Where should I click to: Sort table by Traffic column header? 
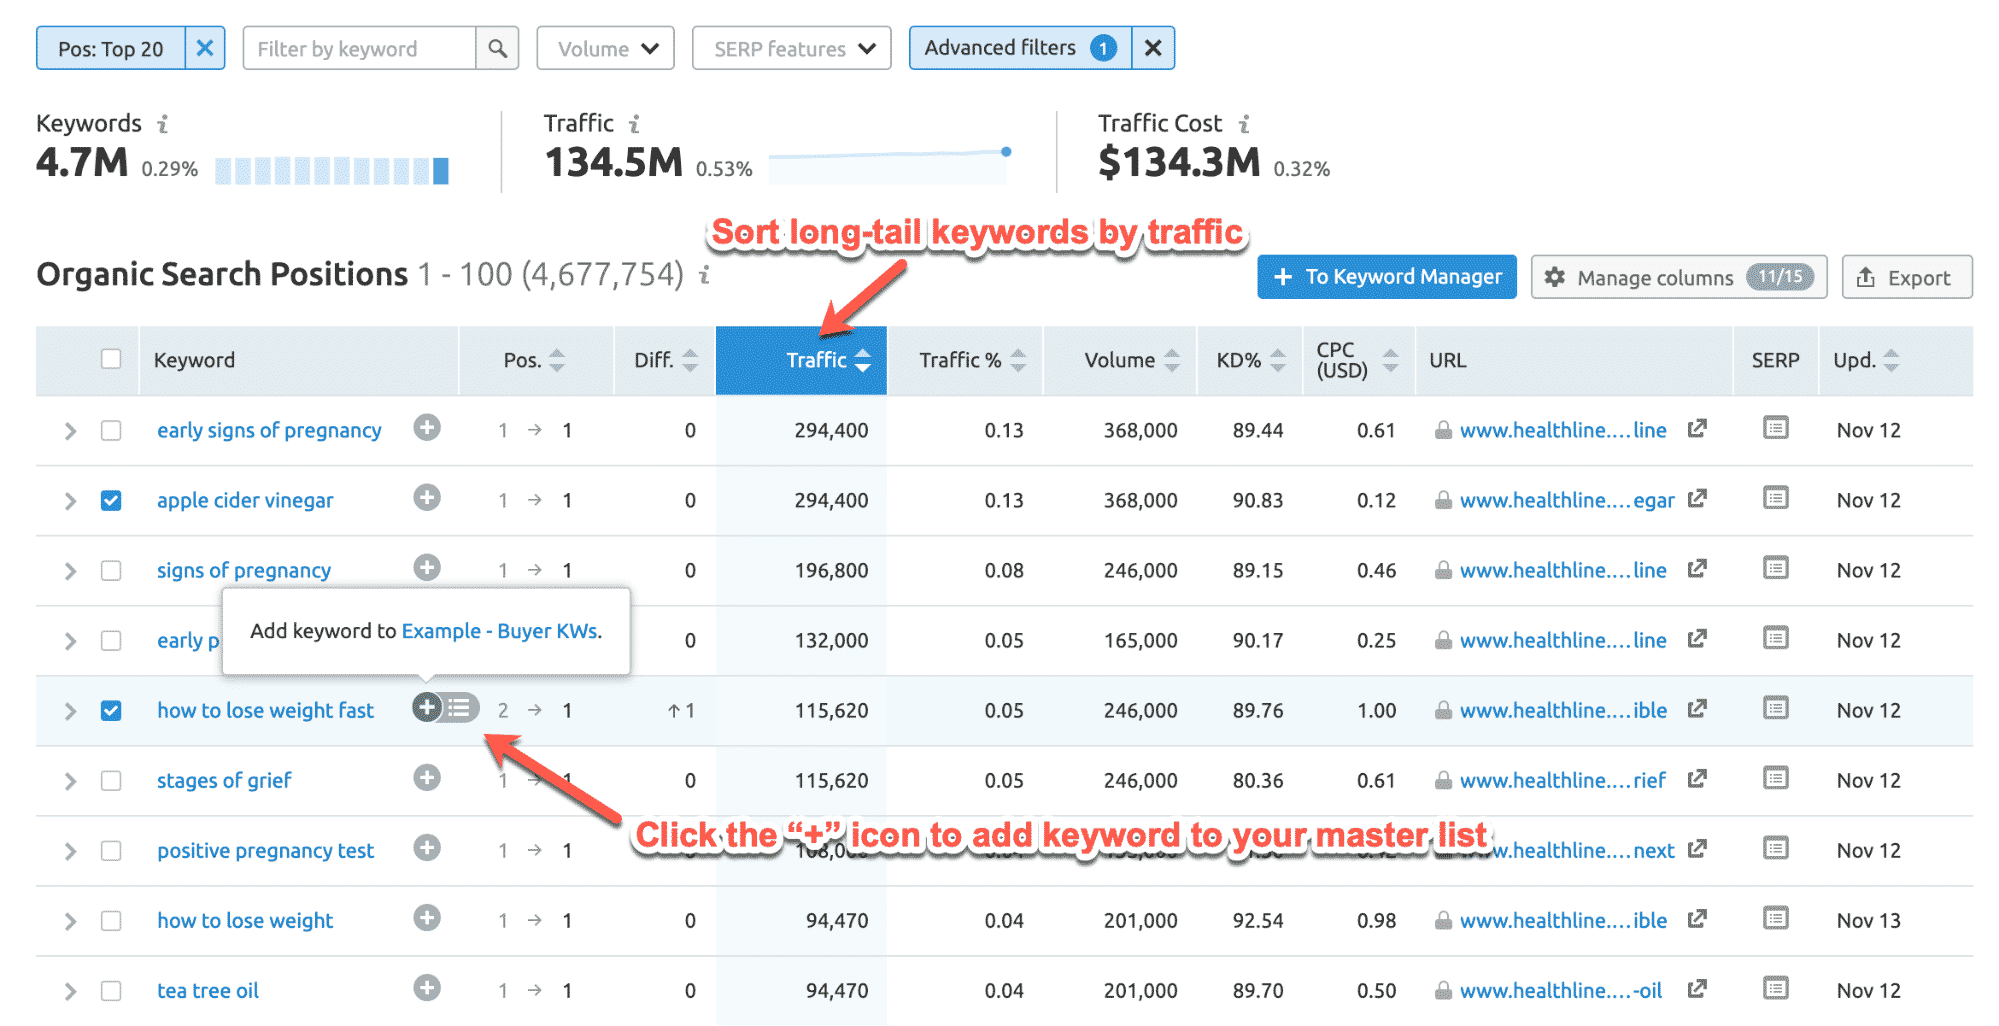point(815,360)
